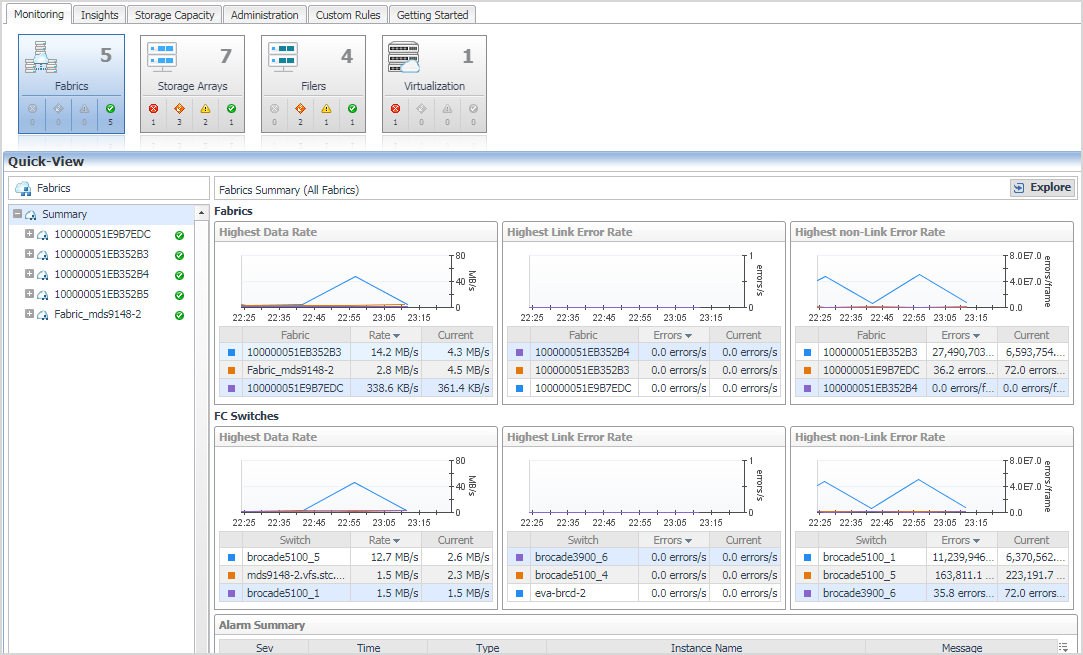Expand the 100000051E9B7EDC fabric node
Image resolution: width=1083 pixels, height=655 pixels.
[x=30, y=234]
